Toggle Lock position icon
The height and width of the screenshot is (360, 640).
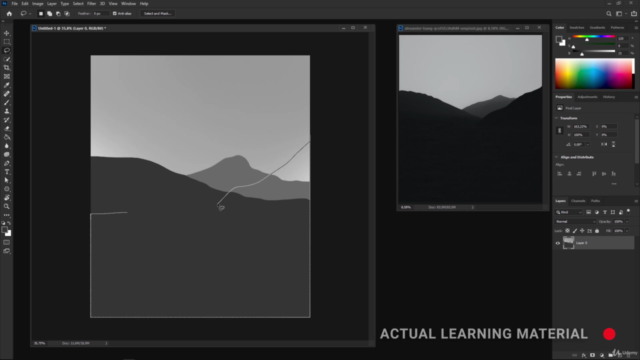(582, 231)
